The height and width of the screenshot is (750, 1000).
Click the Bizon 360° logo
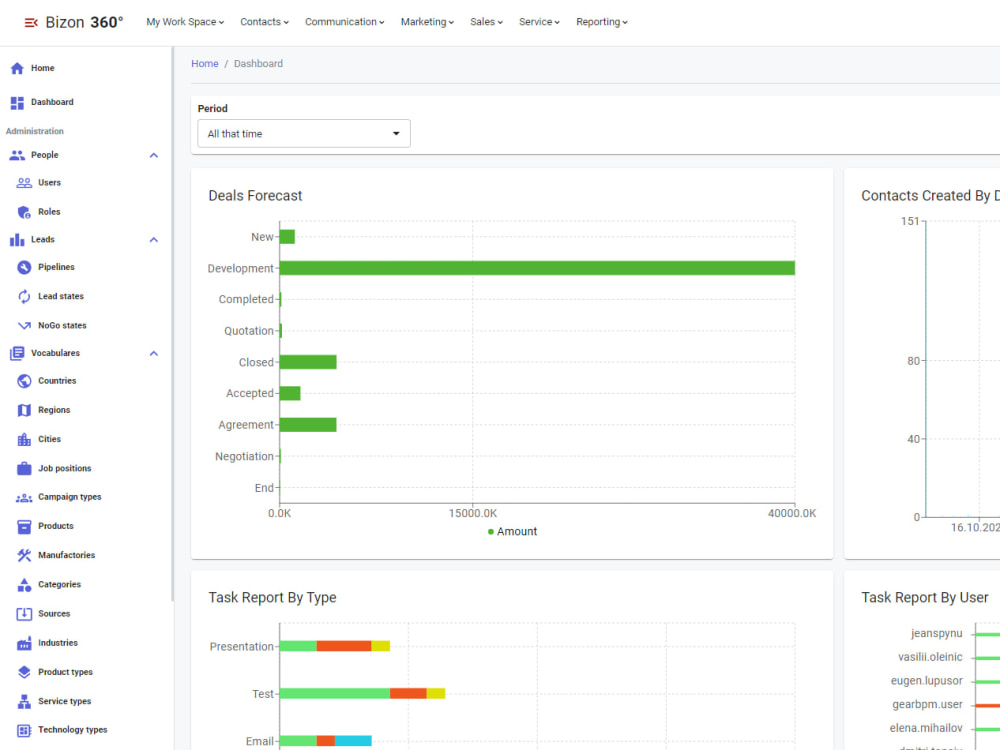pos(84,22)
